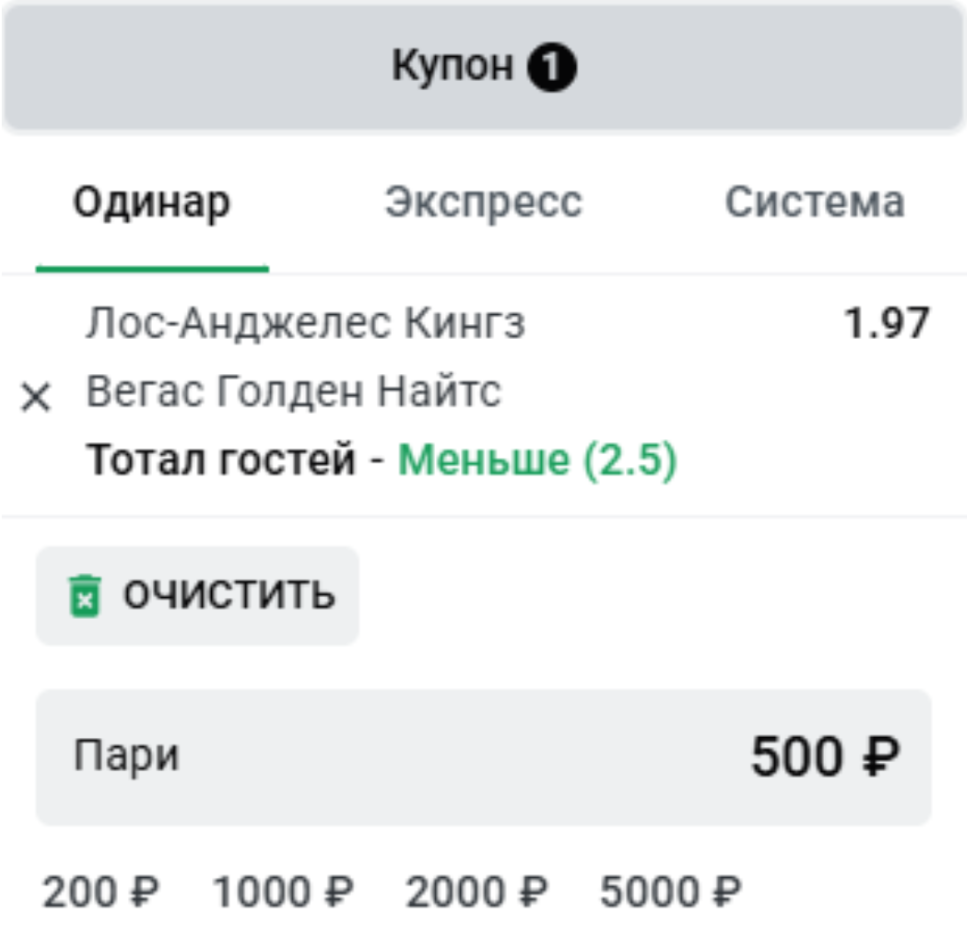Set the quick stake to 200 ₽
This screenshot has width=967, height=931.
point(101,892)
